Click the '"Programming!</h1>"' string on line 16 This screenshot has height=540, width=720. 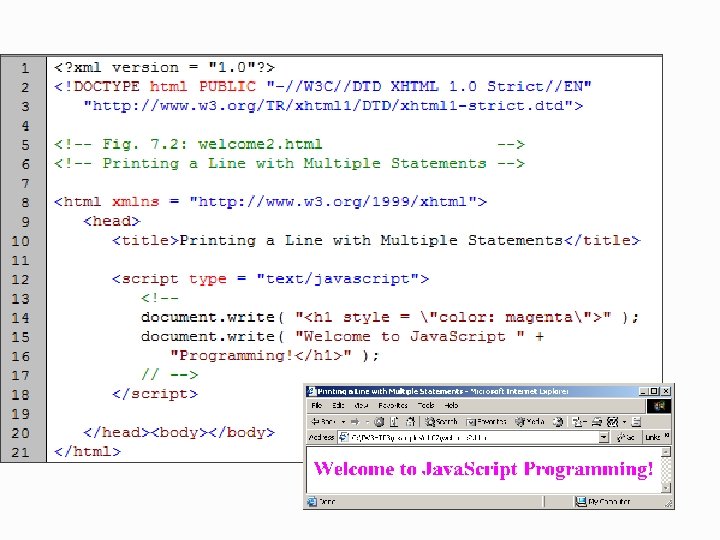pos(261,355)
